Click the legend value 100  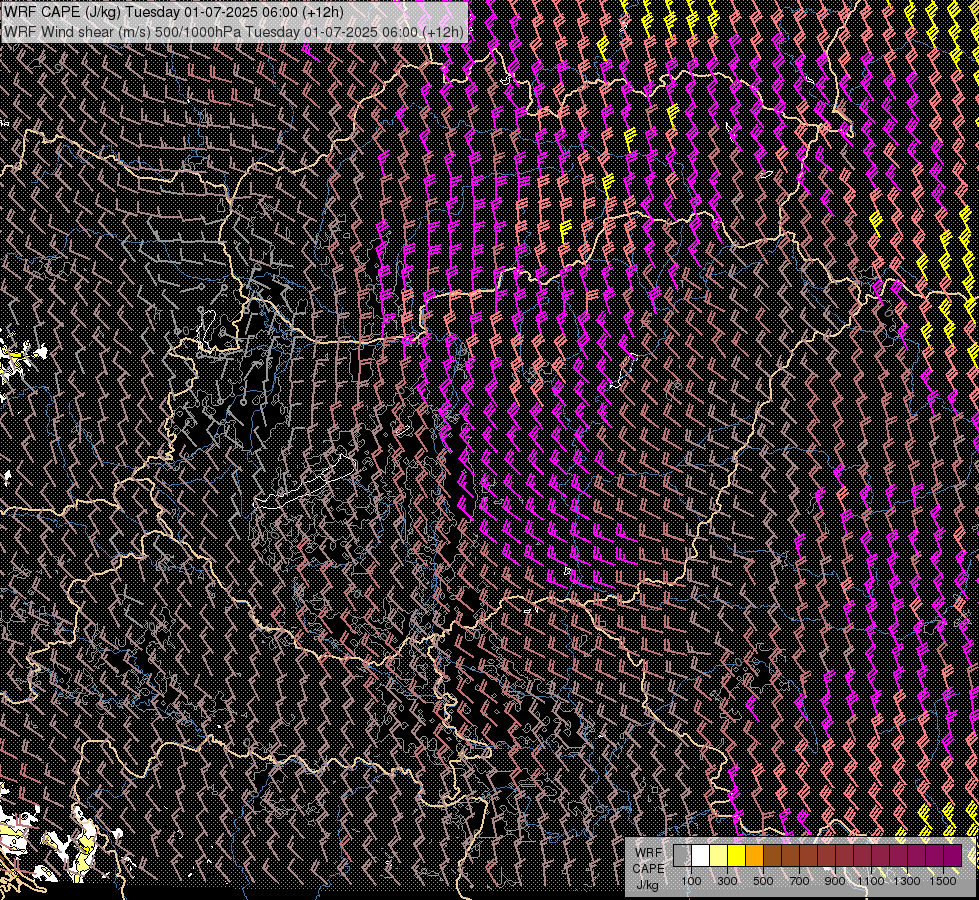691,881
